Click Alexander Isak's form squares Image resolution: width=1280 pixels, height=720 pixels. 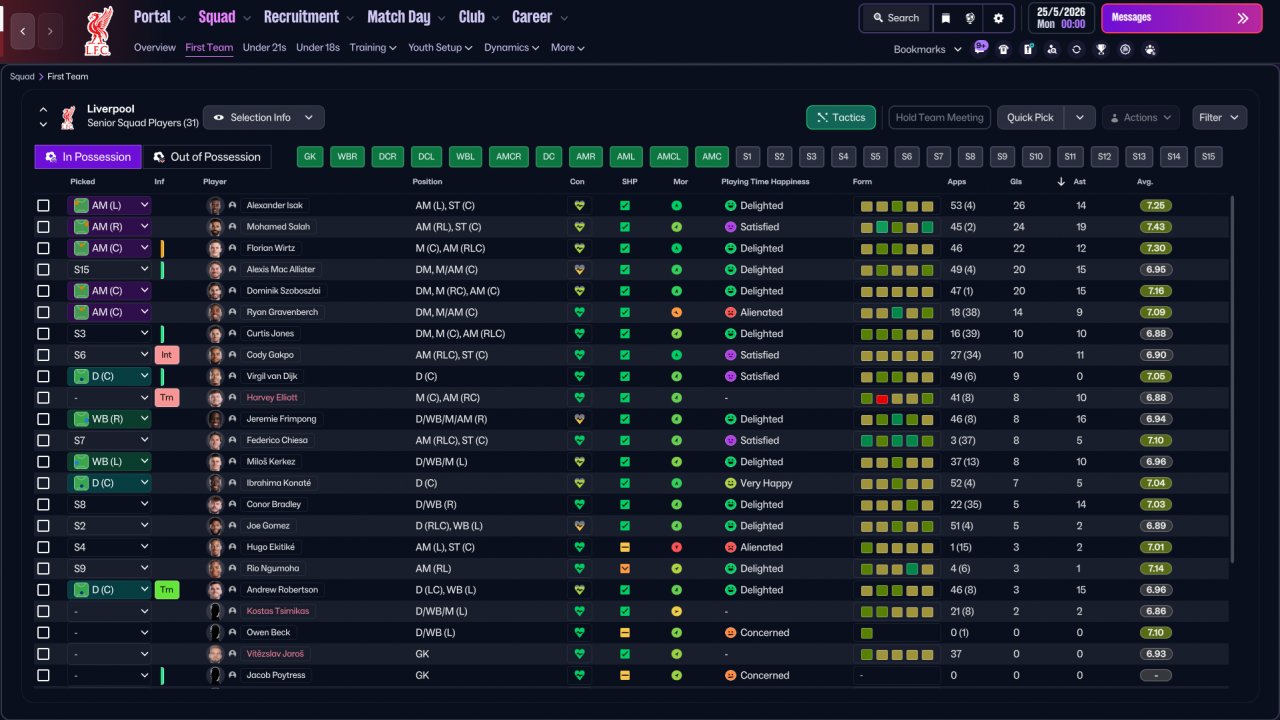897,205
